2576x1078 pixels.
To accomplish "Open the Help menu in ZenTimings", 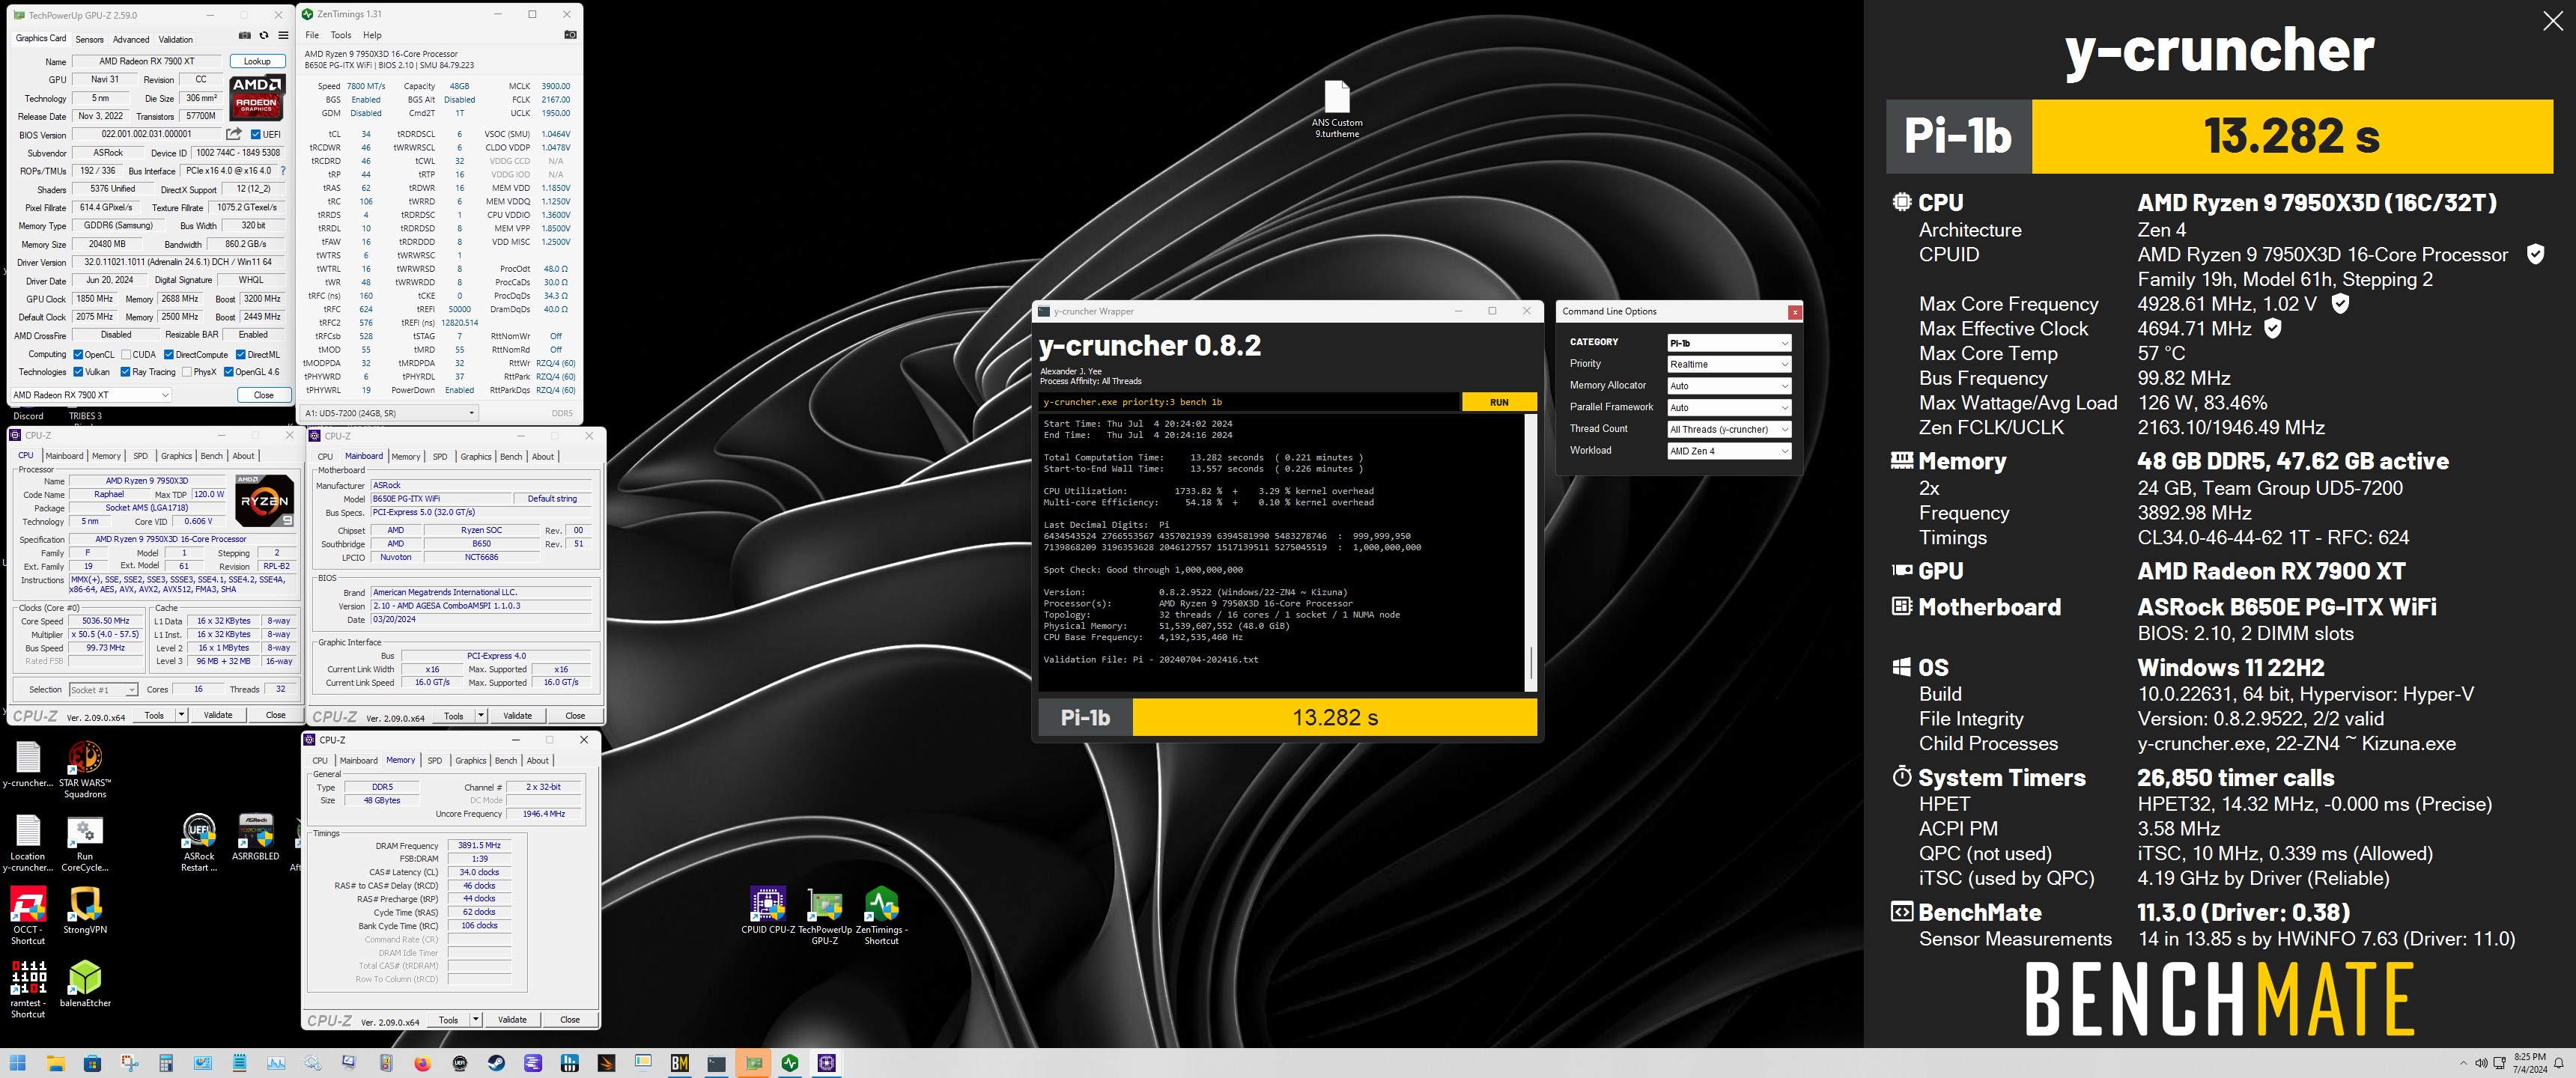I will (x=372, y=35).
